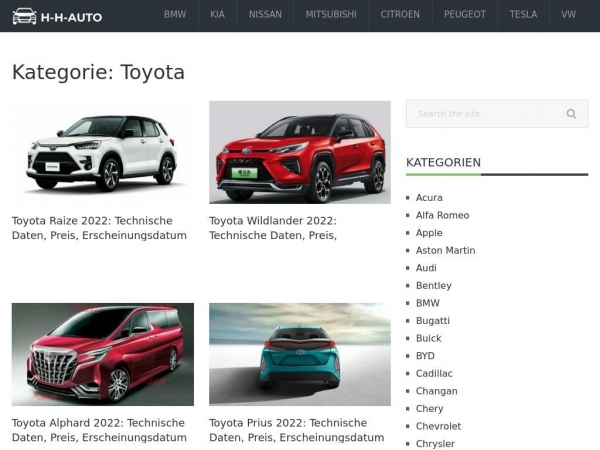Open the teal Toyota Prius thumbnail
The image size is (600, 450).
[x=300, y=354]
